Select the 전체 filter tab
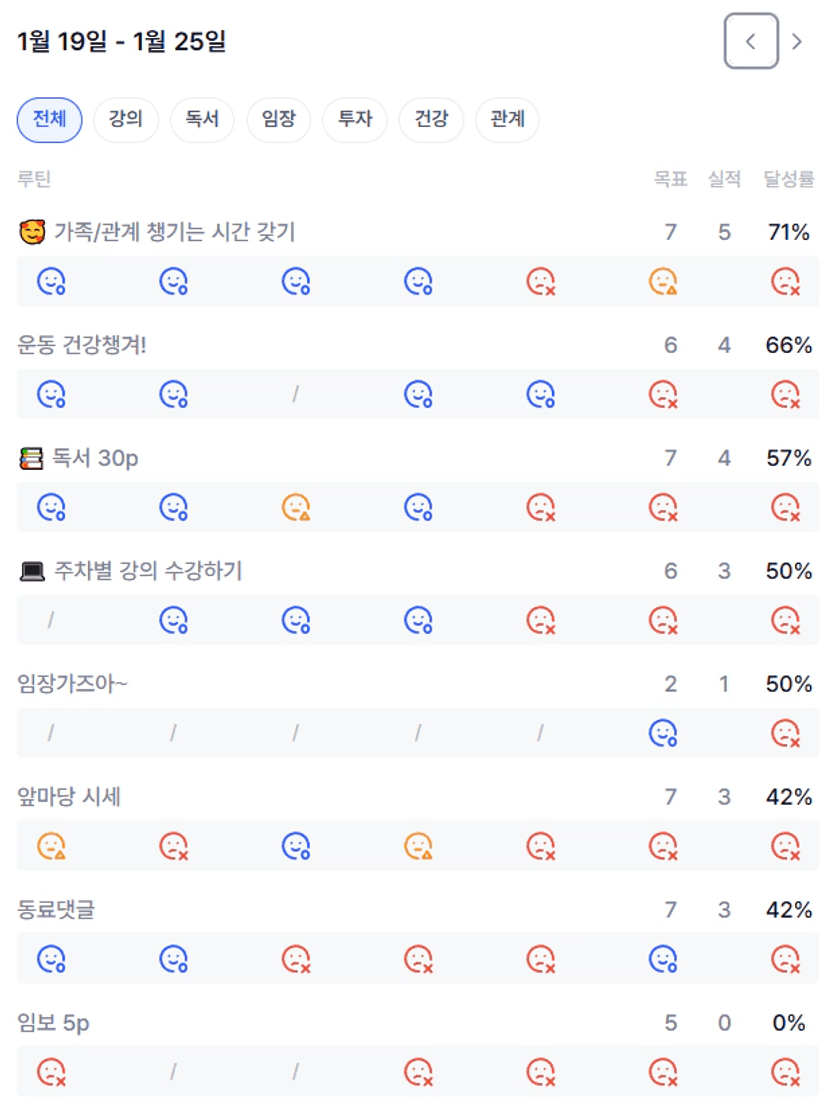The width and height of the screenshot is (827, 1099). coord(49,120)
